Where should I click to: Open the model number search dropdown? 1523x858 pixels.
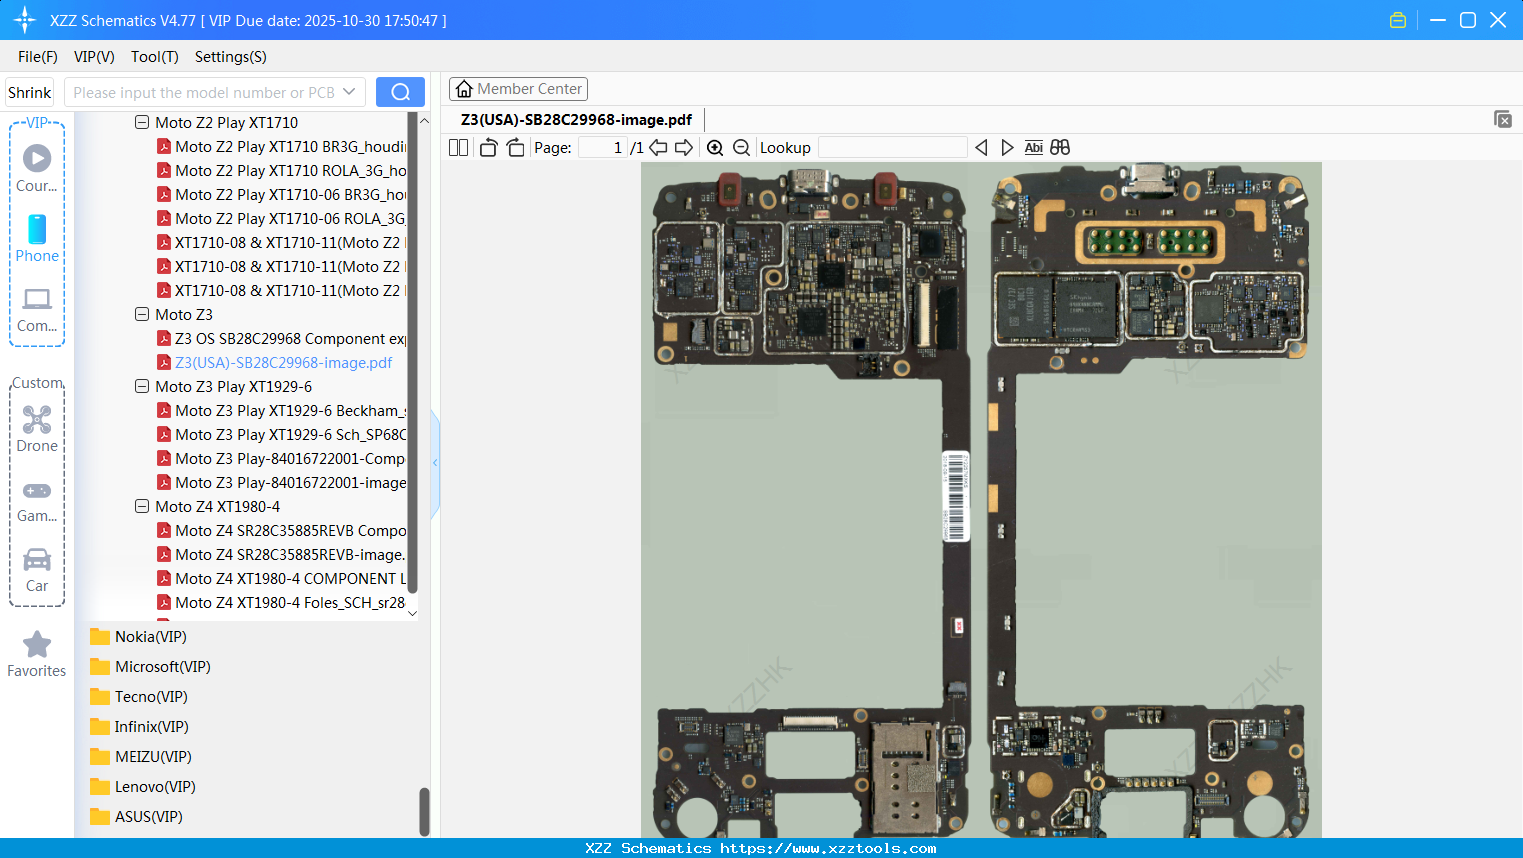point(349,92)
